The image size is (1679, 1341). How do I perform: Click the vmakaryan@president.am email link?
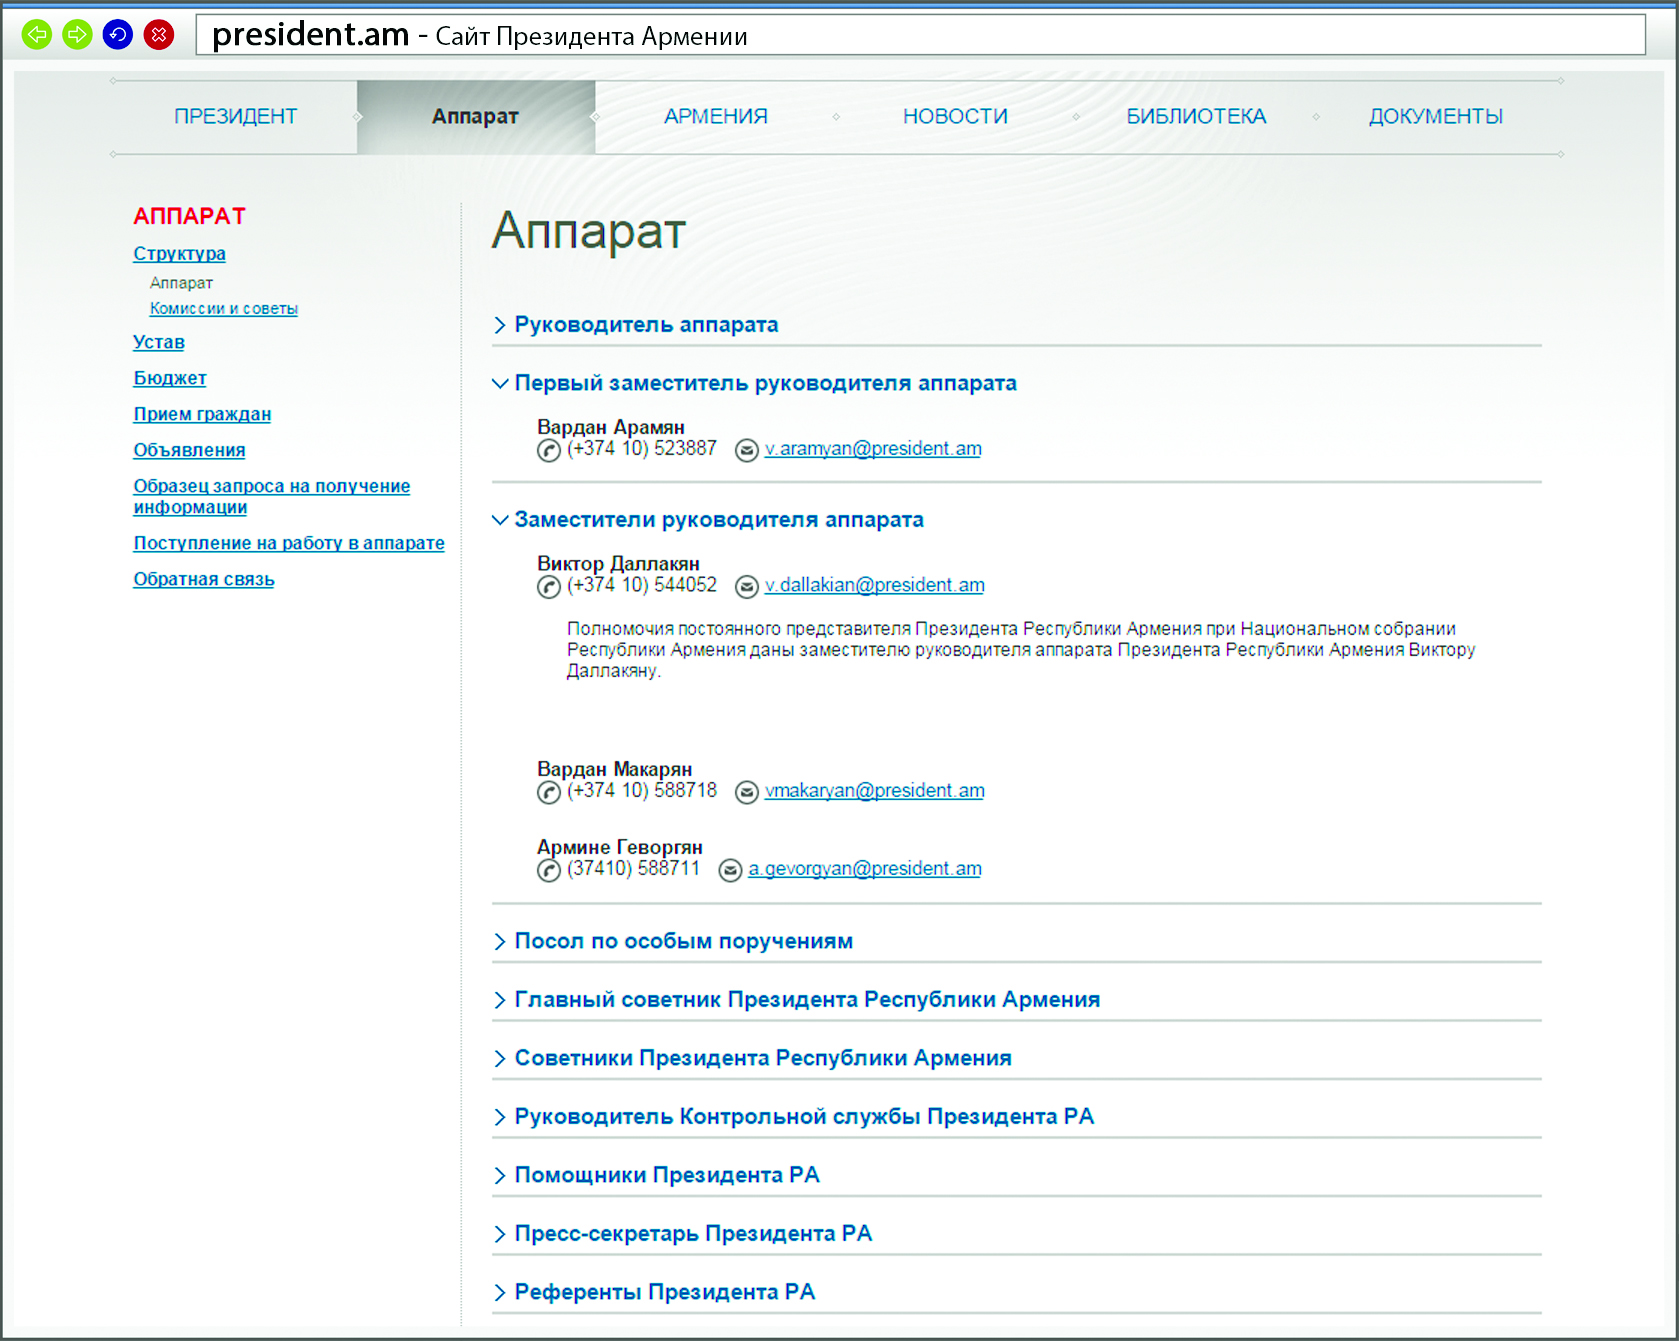tap(875, 791)
